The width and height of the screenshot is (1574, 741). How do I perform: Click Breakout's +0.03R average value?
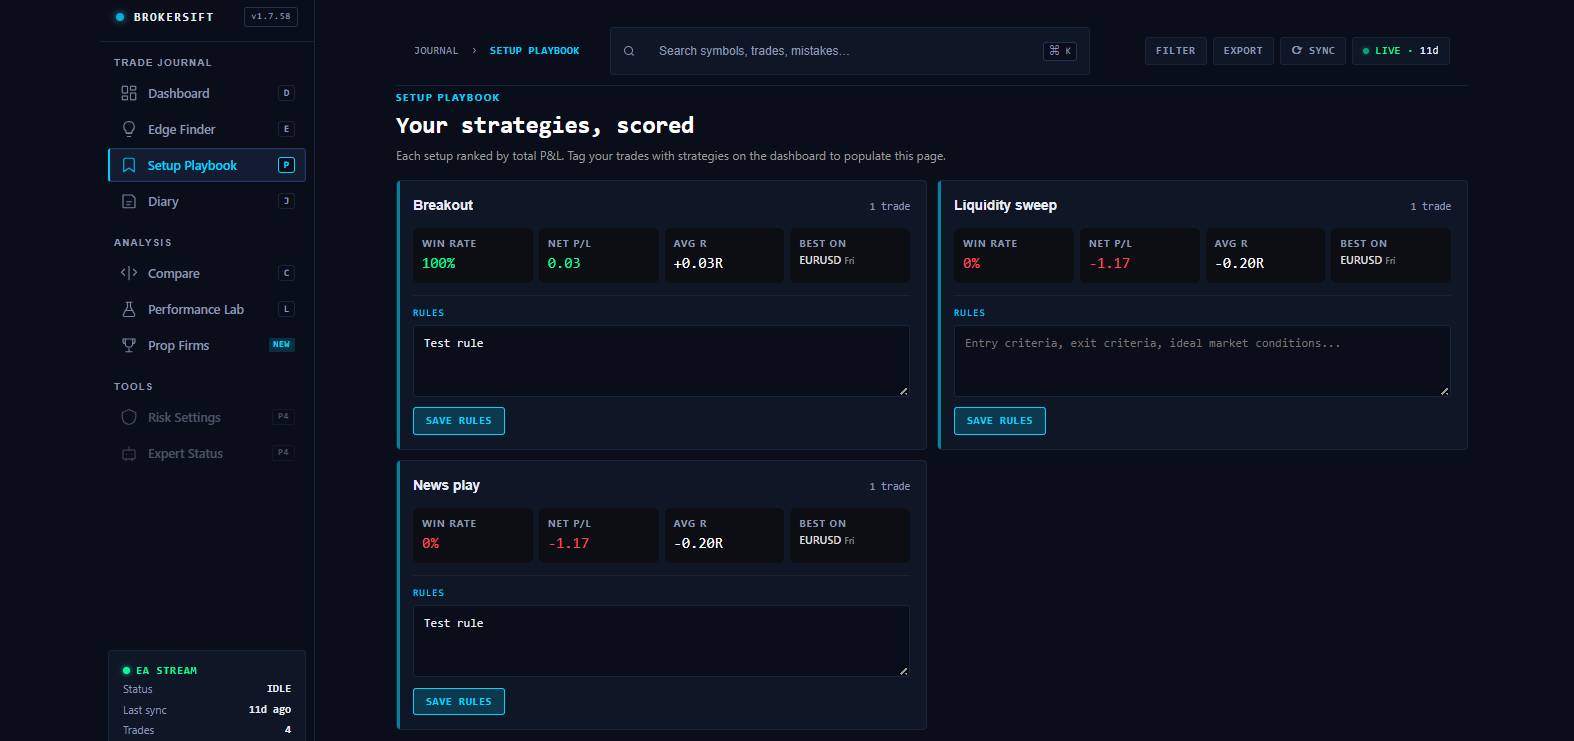(x=698, y=263)
